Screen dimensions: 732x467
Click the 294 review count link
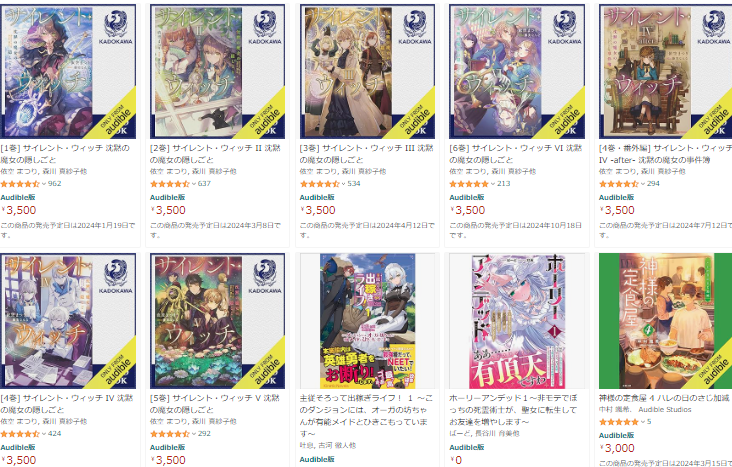[x=653, y=184]
